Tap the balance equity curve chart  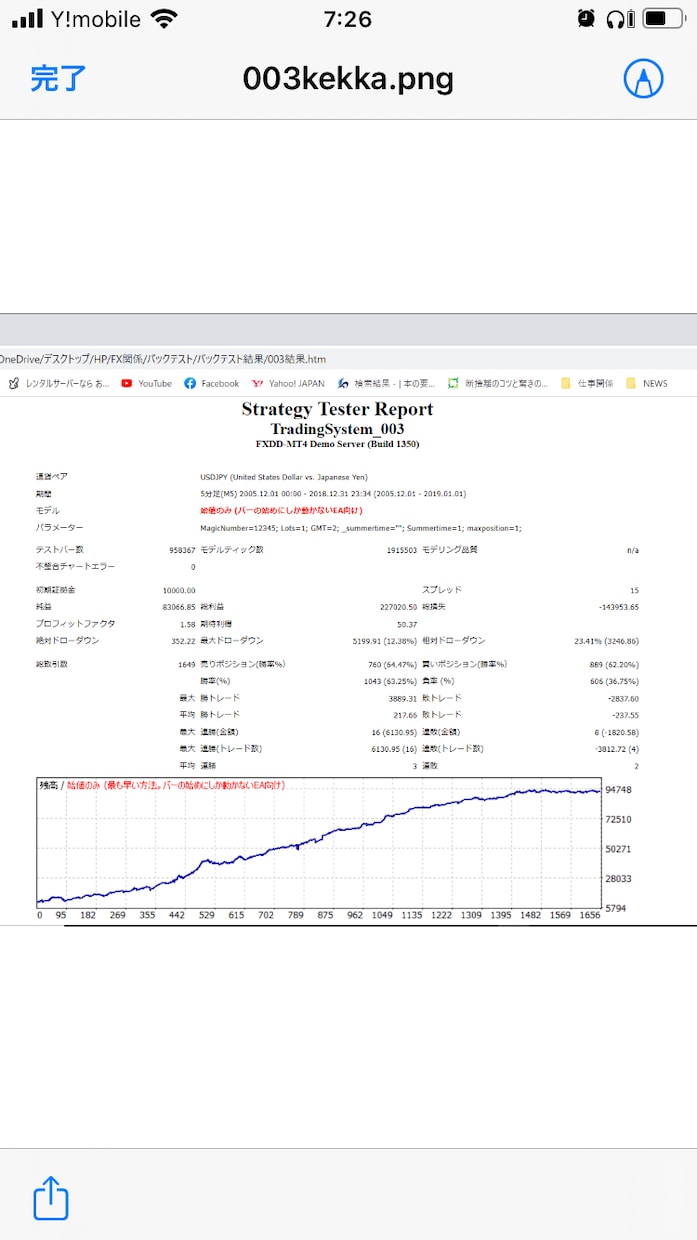point(318,842)
